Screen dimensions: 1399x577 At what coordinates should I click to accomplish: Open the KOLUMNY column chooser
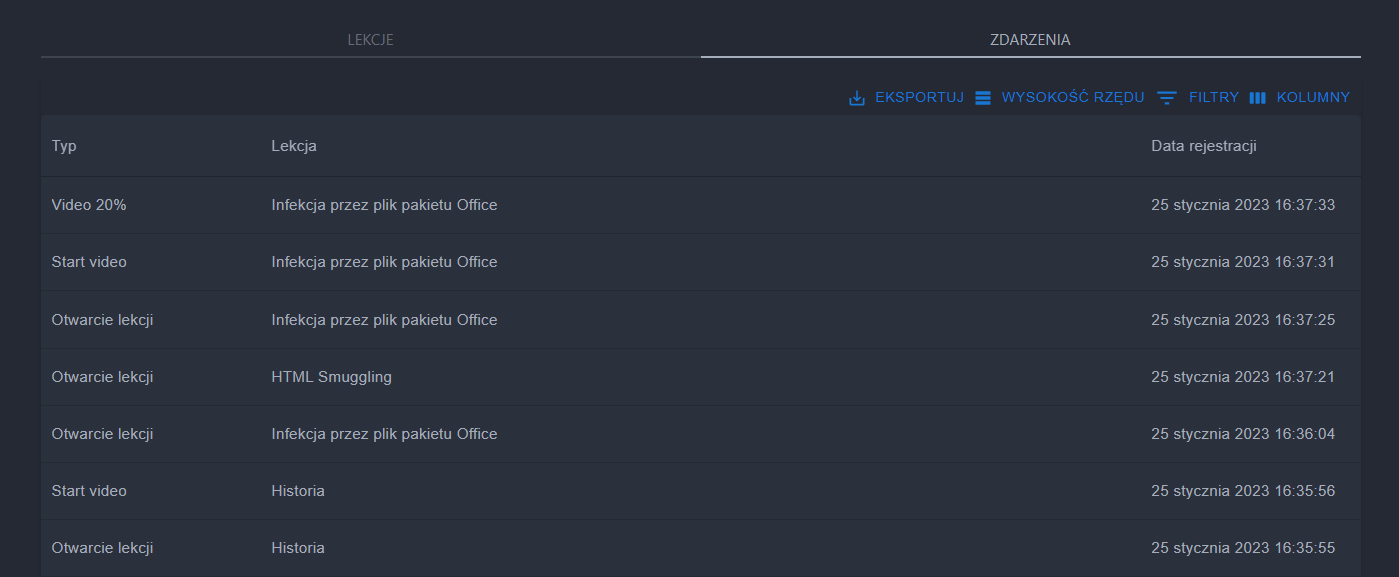1313,98
